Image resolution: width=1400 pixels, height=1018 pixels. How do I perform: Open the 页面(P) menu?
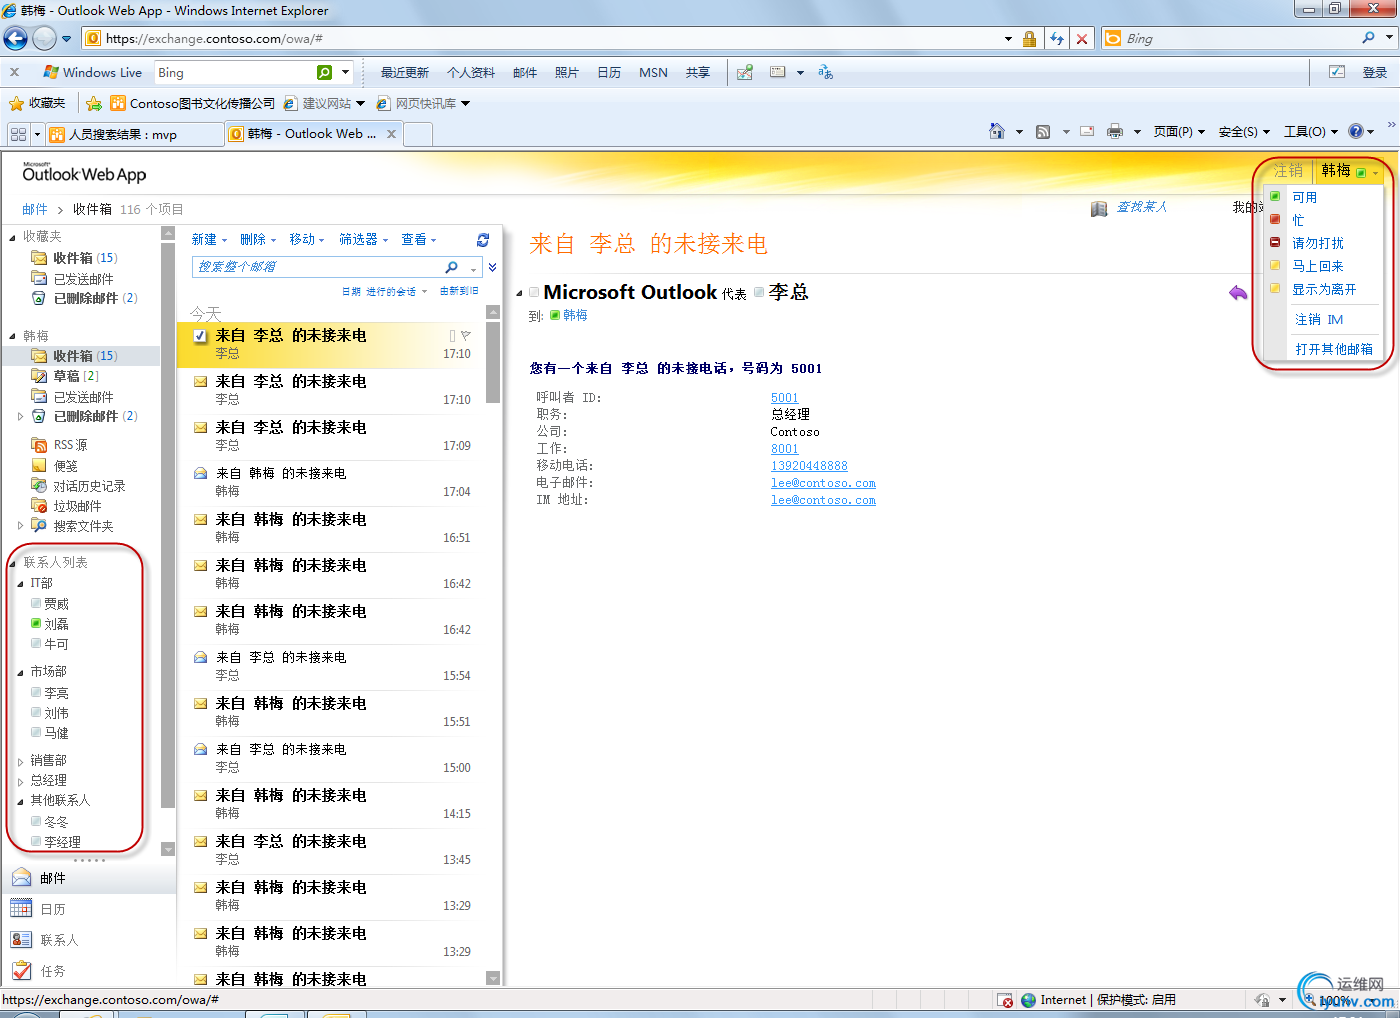tap(1178, 131)
